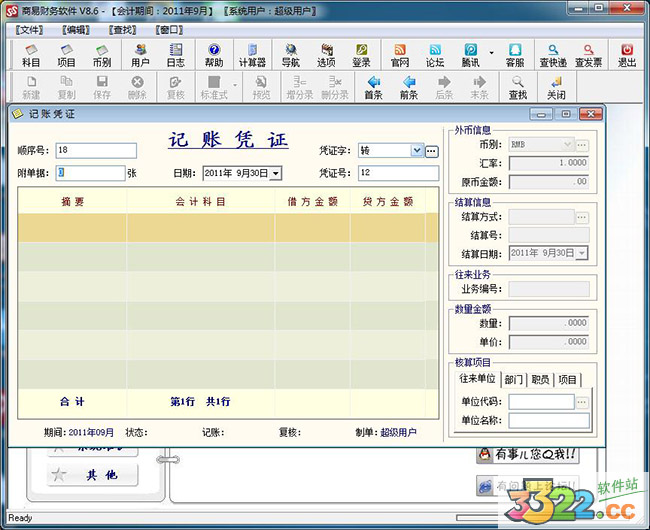Open the 科目 (accounts) tool

31,56
